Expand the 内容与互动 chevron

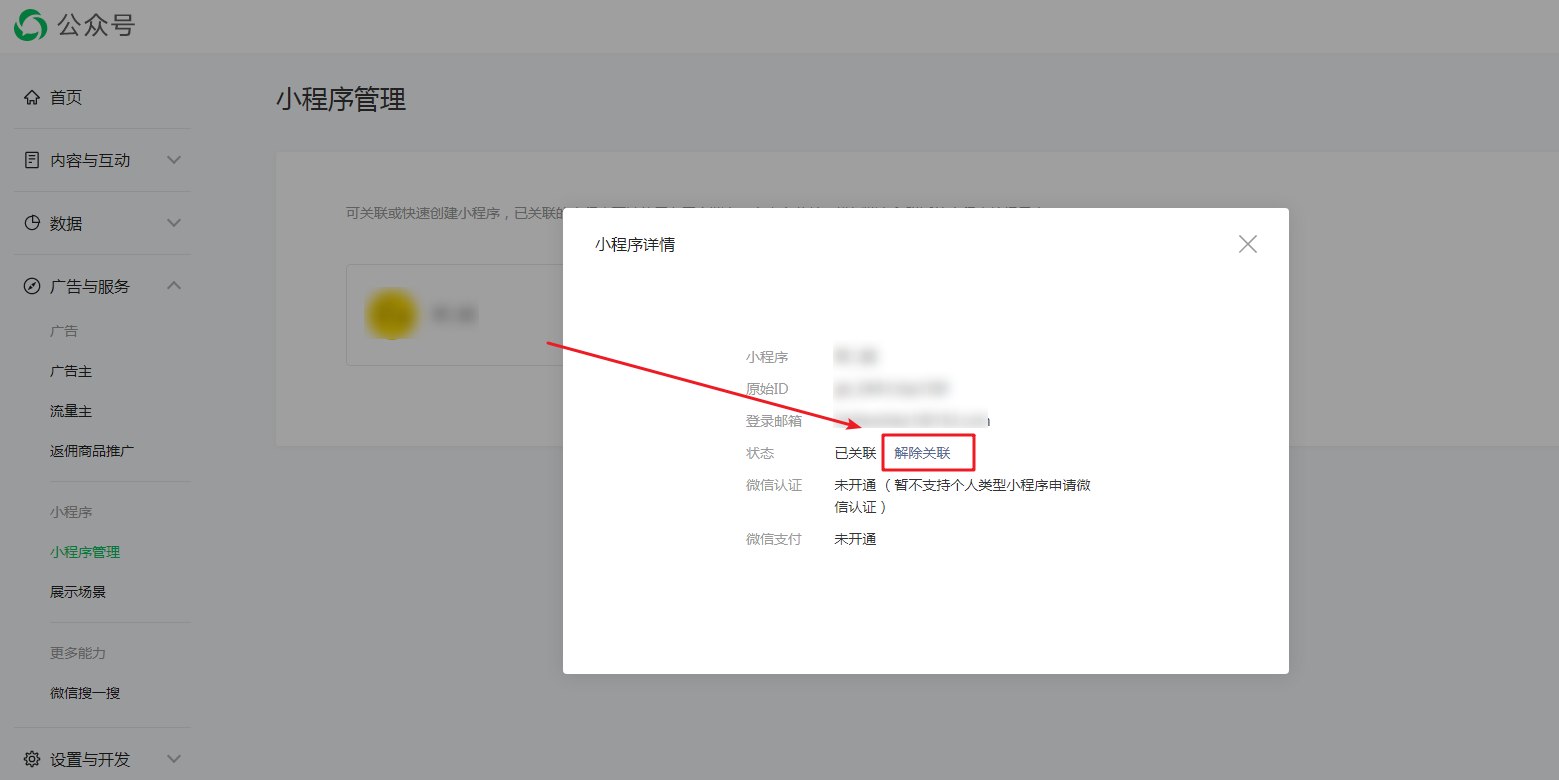174,160
